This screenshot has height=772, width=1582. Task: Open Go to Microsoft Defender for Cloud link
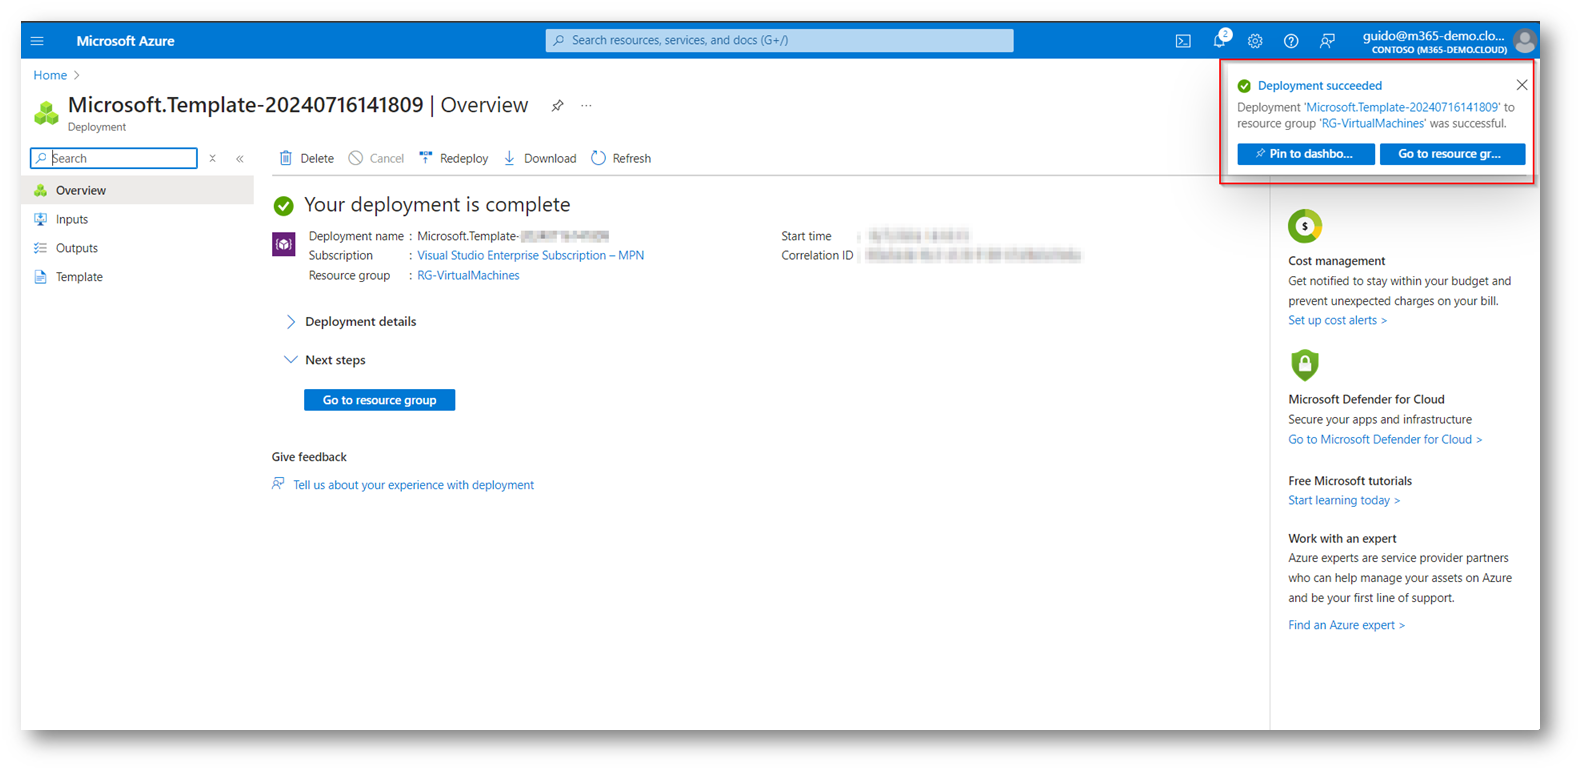pos(1385,440)
